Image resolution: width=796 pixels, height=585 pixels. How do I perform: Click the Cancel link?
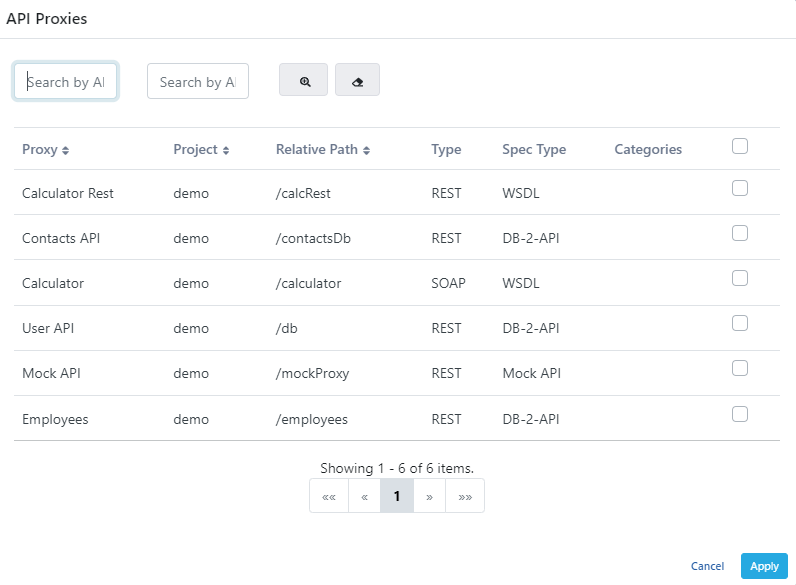coord(707,566)
